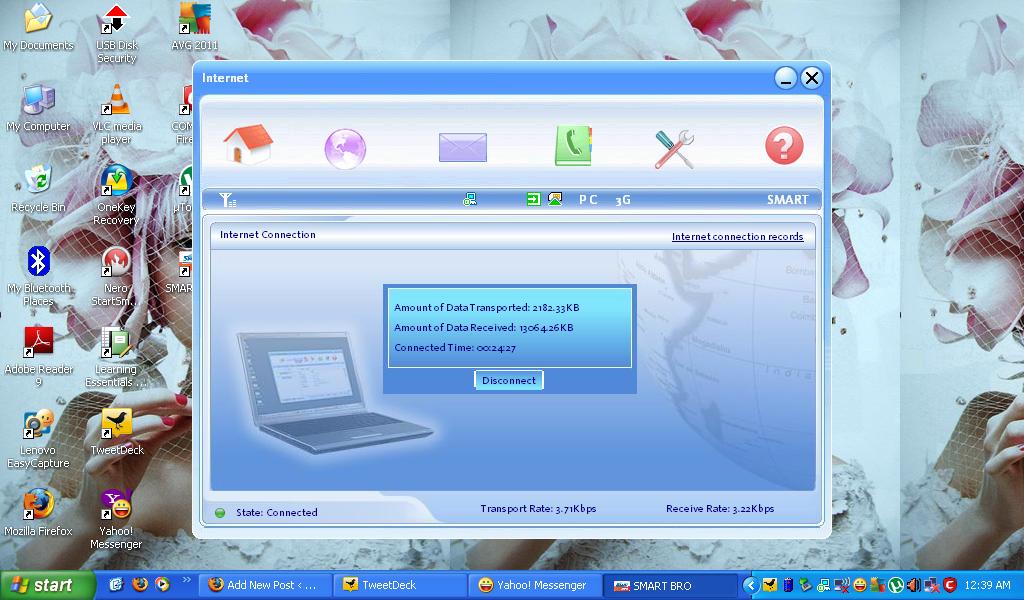The image size is (1024, 600).
Task: Click the signal strength indicator icon
Action: 227,200
